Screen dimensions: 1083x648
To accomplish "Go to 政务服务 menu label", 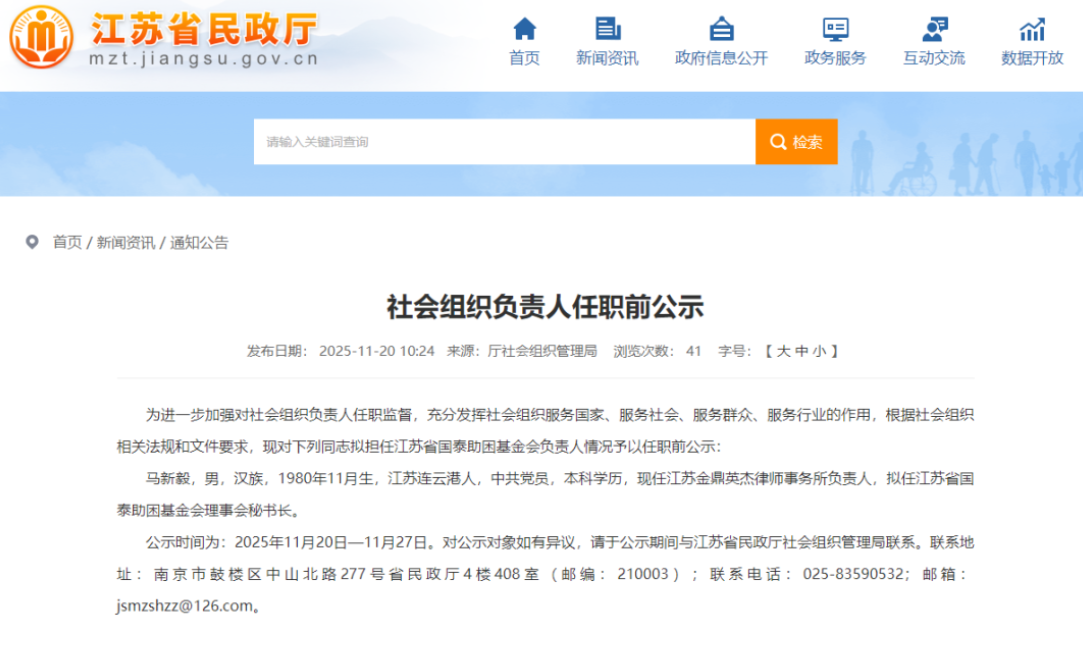I will (835, 58).
